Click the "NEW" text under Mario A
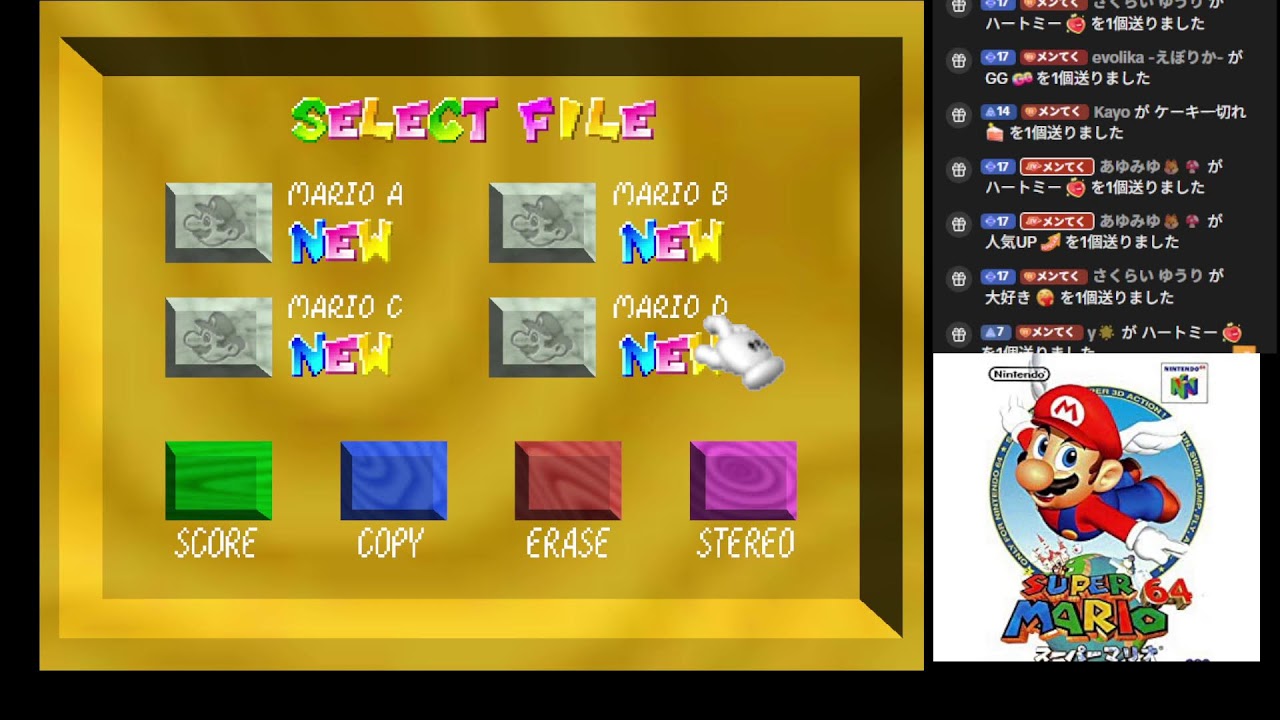This screenshot has width=1280, height=720. tap(340, 242)
